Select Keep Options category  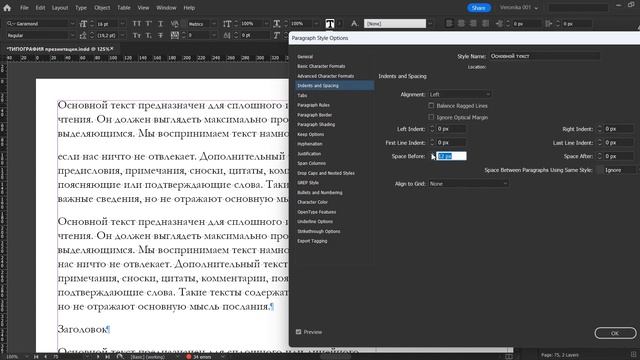[x=311, y=134]
